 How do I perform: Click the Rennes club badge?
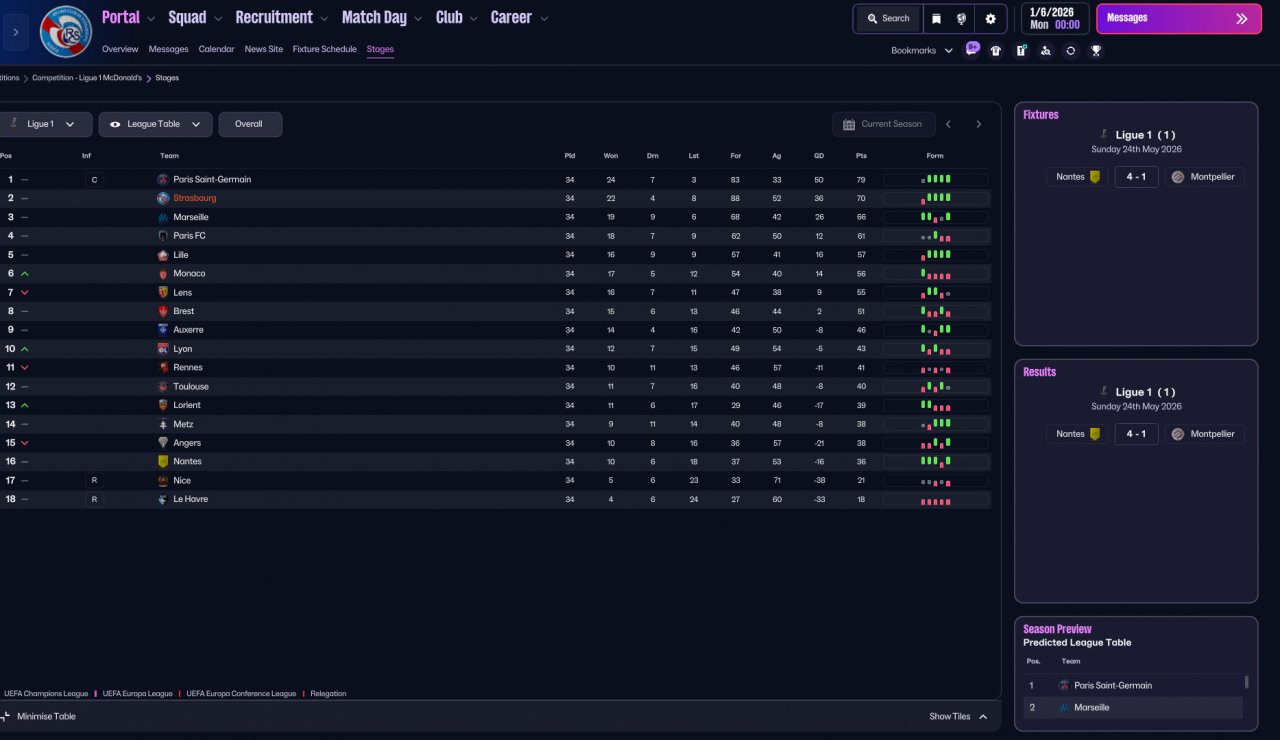(163, 367)
